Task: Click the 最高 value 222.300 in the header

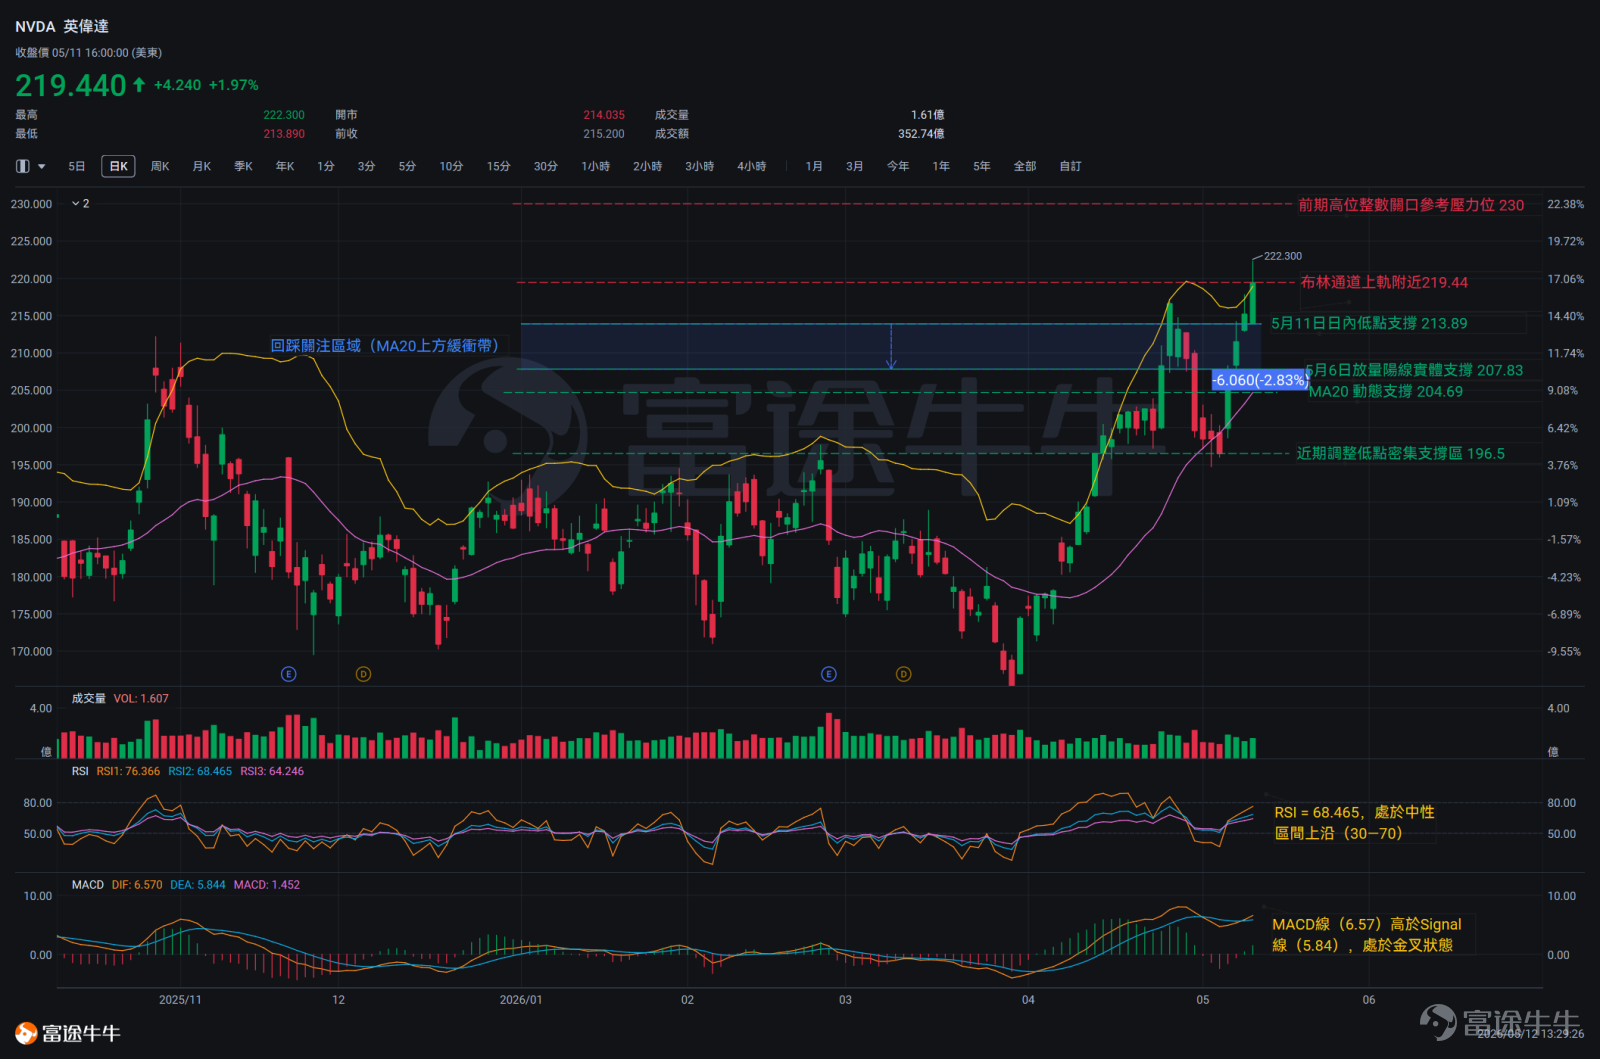Action: [x=284, y=115]
